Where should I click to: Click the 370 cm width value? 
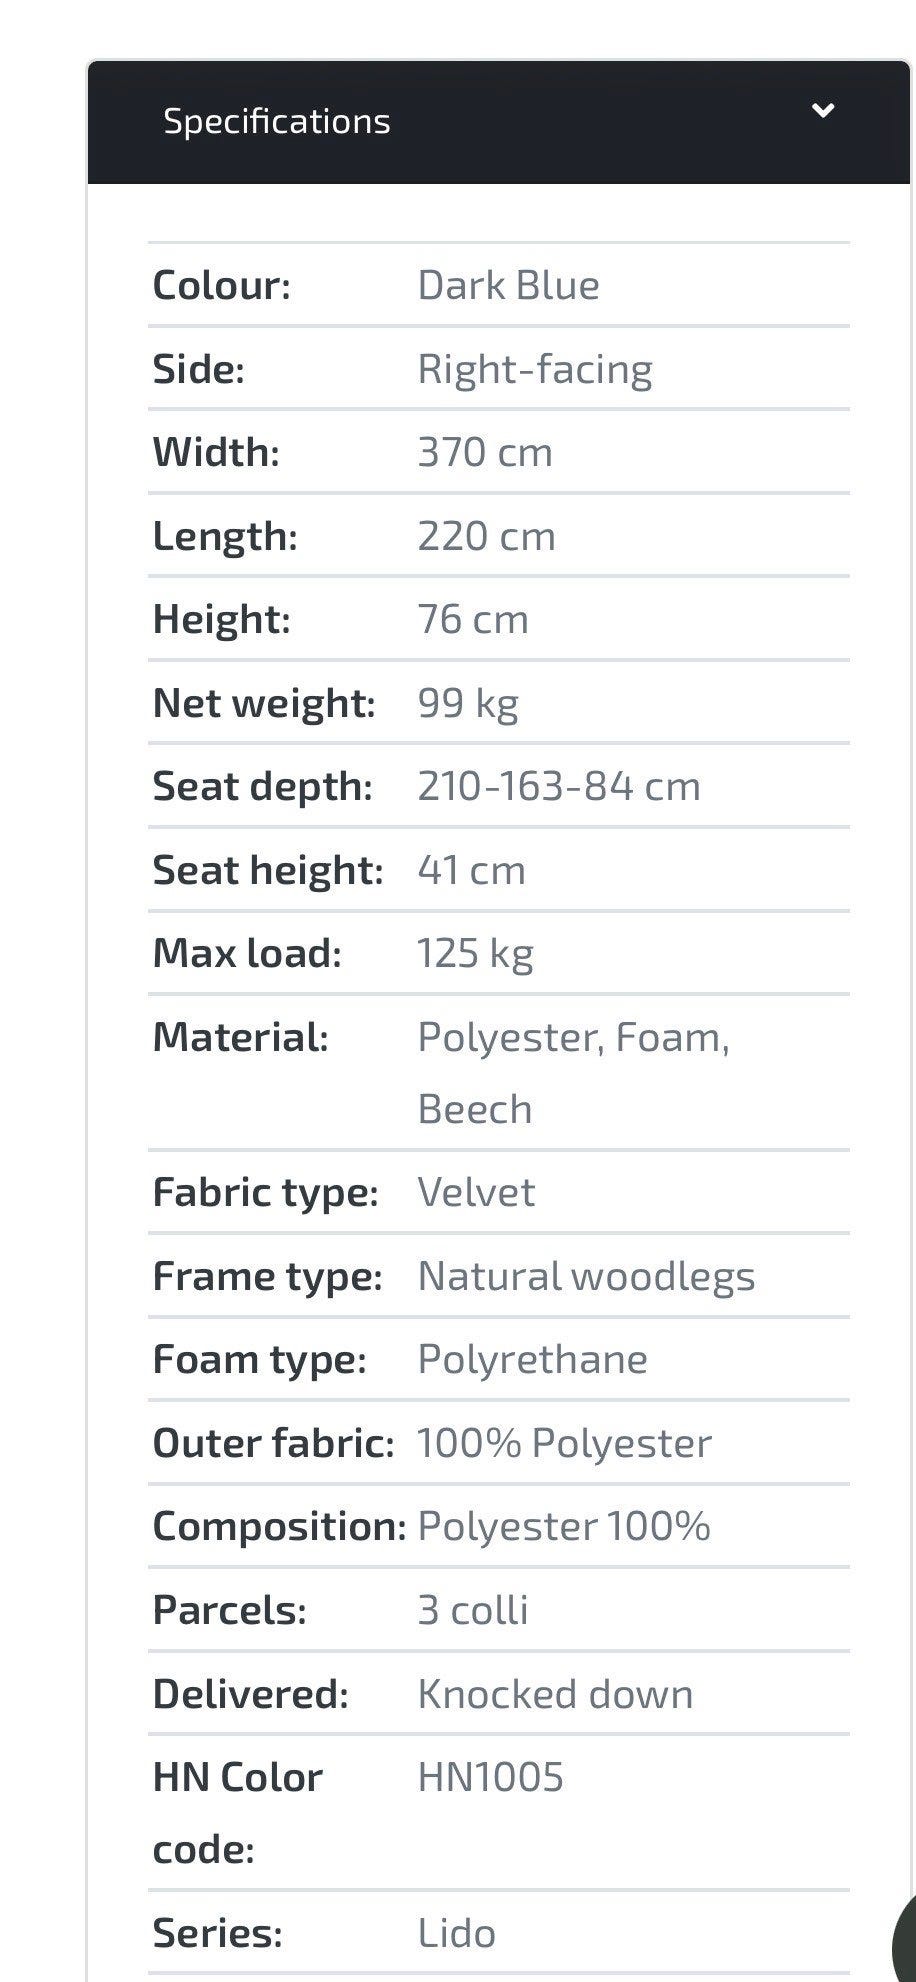coord(485,453)
